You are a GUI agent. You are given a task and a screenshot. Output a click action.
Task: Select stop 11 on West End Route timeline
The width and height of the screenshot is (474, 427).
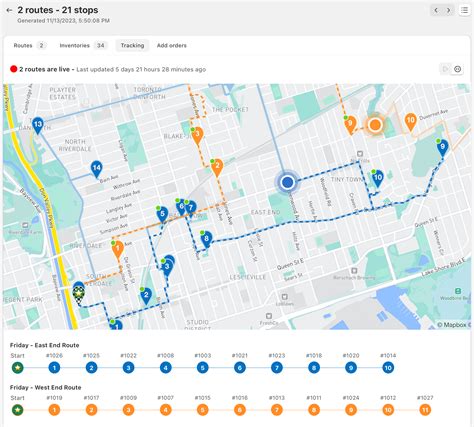point(425,410)
